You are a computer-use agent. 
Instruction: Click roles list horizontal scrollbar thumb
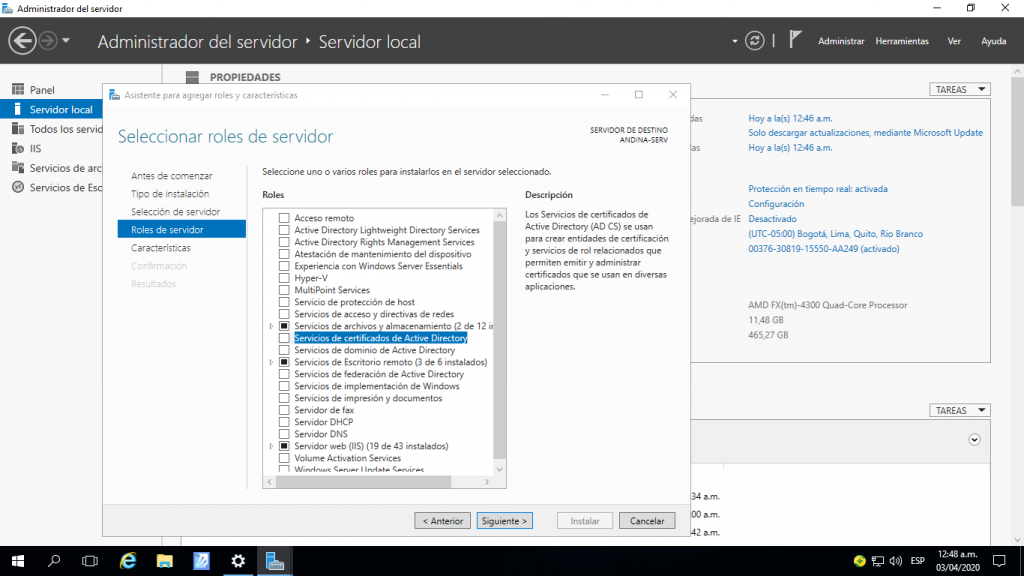tap(363, 481)
